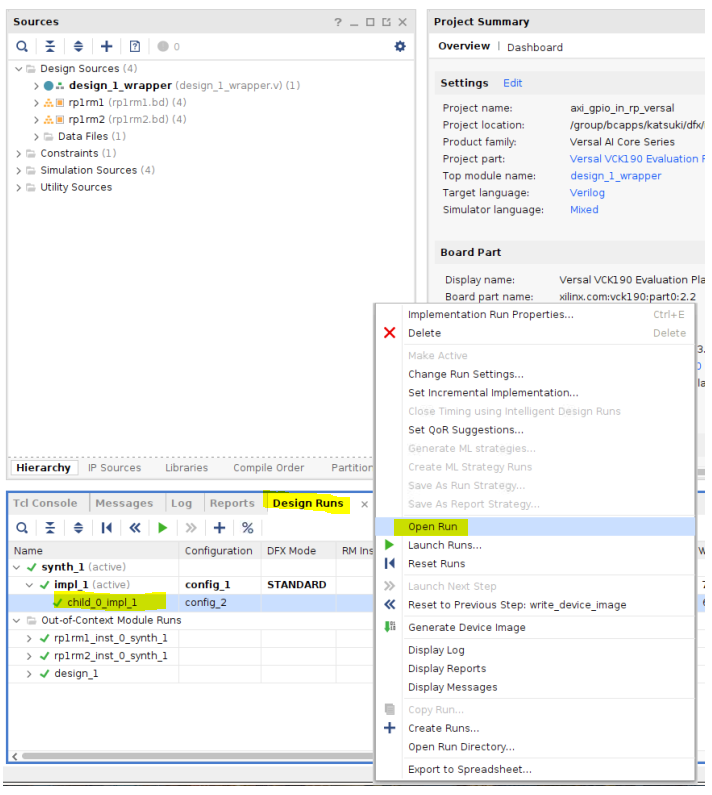Choose Implementation Run Properties menu entry
The height and width of the screenshot is (795, 712).
click(x=535, y=314)
